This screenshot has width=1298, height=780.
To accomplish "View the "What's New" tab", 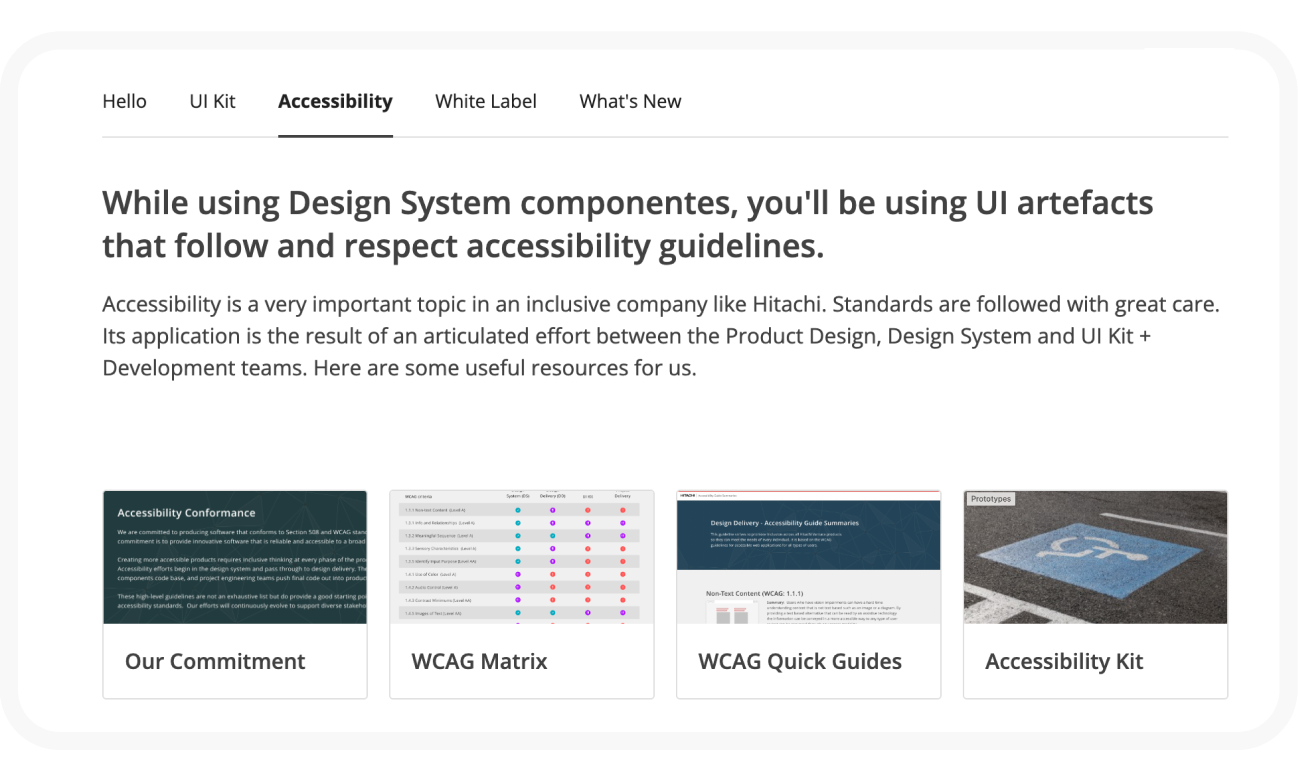I will (630, 101).
